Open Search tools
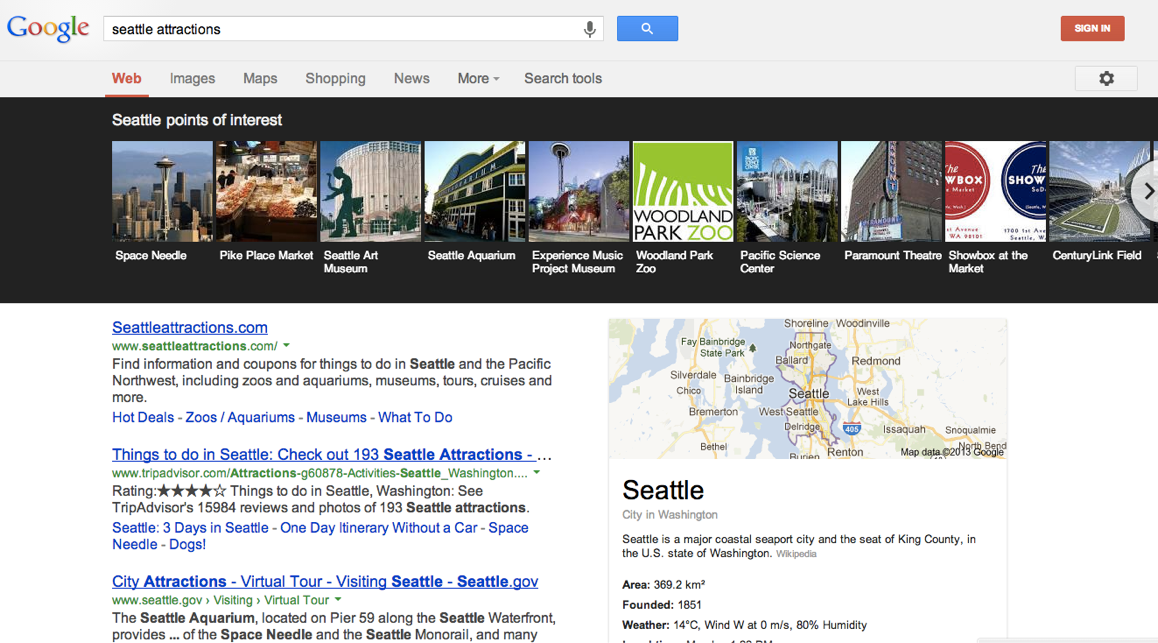This screenshot has width=1158, height=643. [x=563, y=78]
